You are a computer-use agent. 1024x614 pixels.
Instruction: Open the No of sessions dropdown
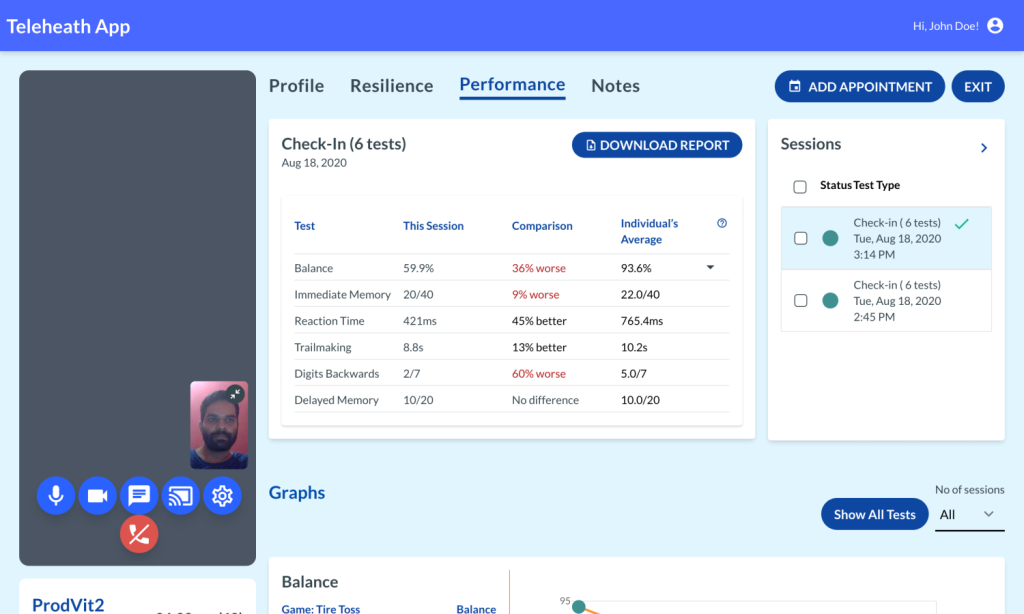968,514
